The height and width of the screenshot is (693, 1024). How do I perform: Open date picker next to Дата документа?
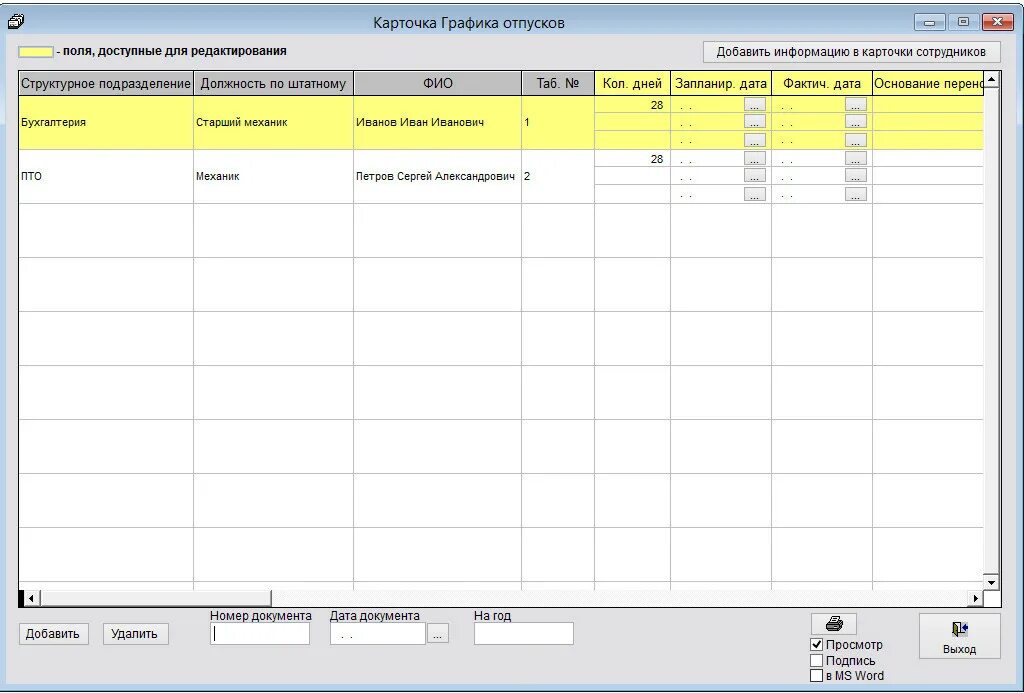tap(438, 634)
